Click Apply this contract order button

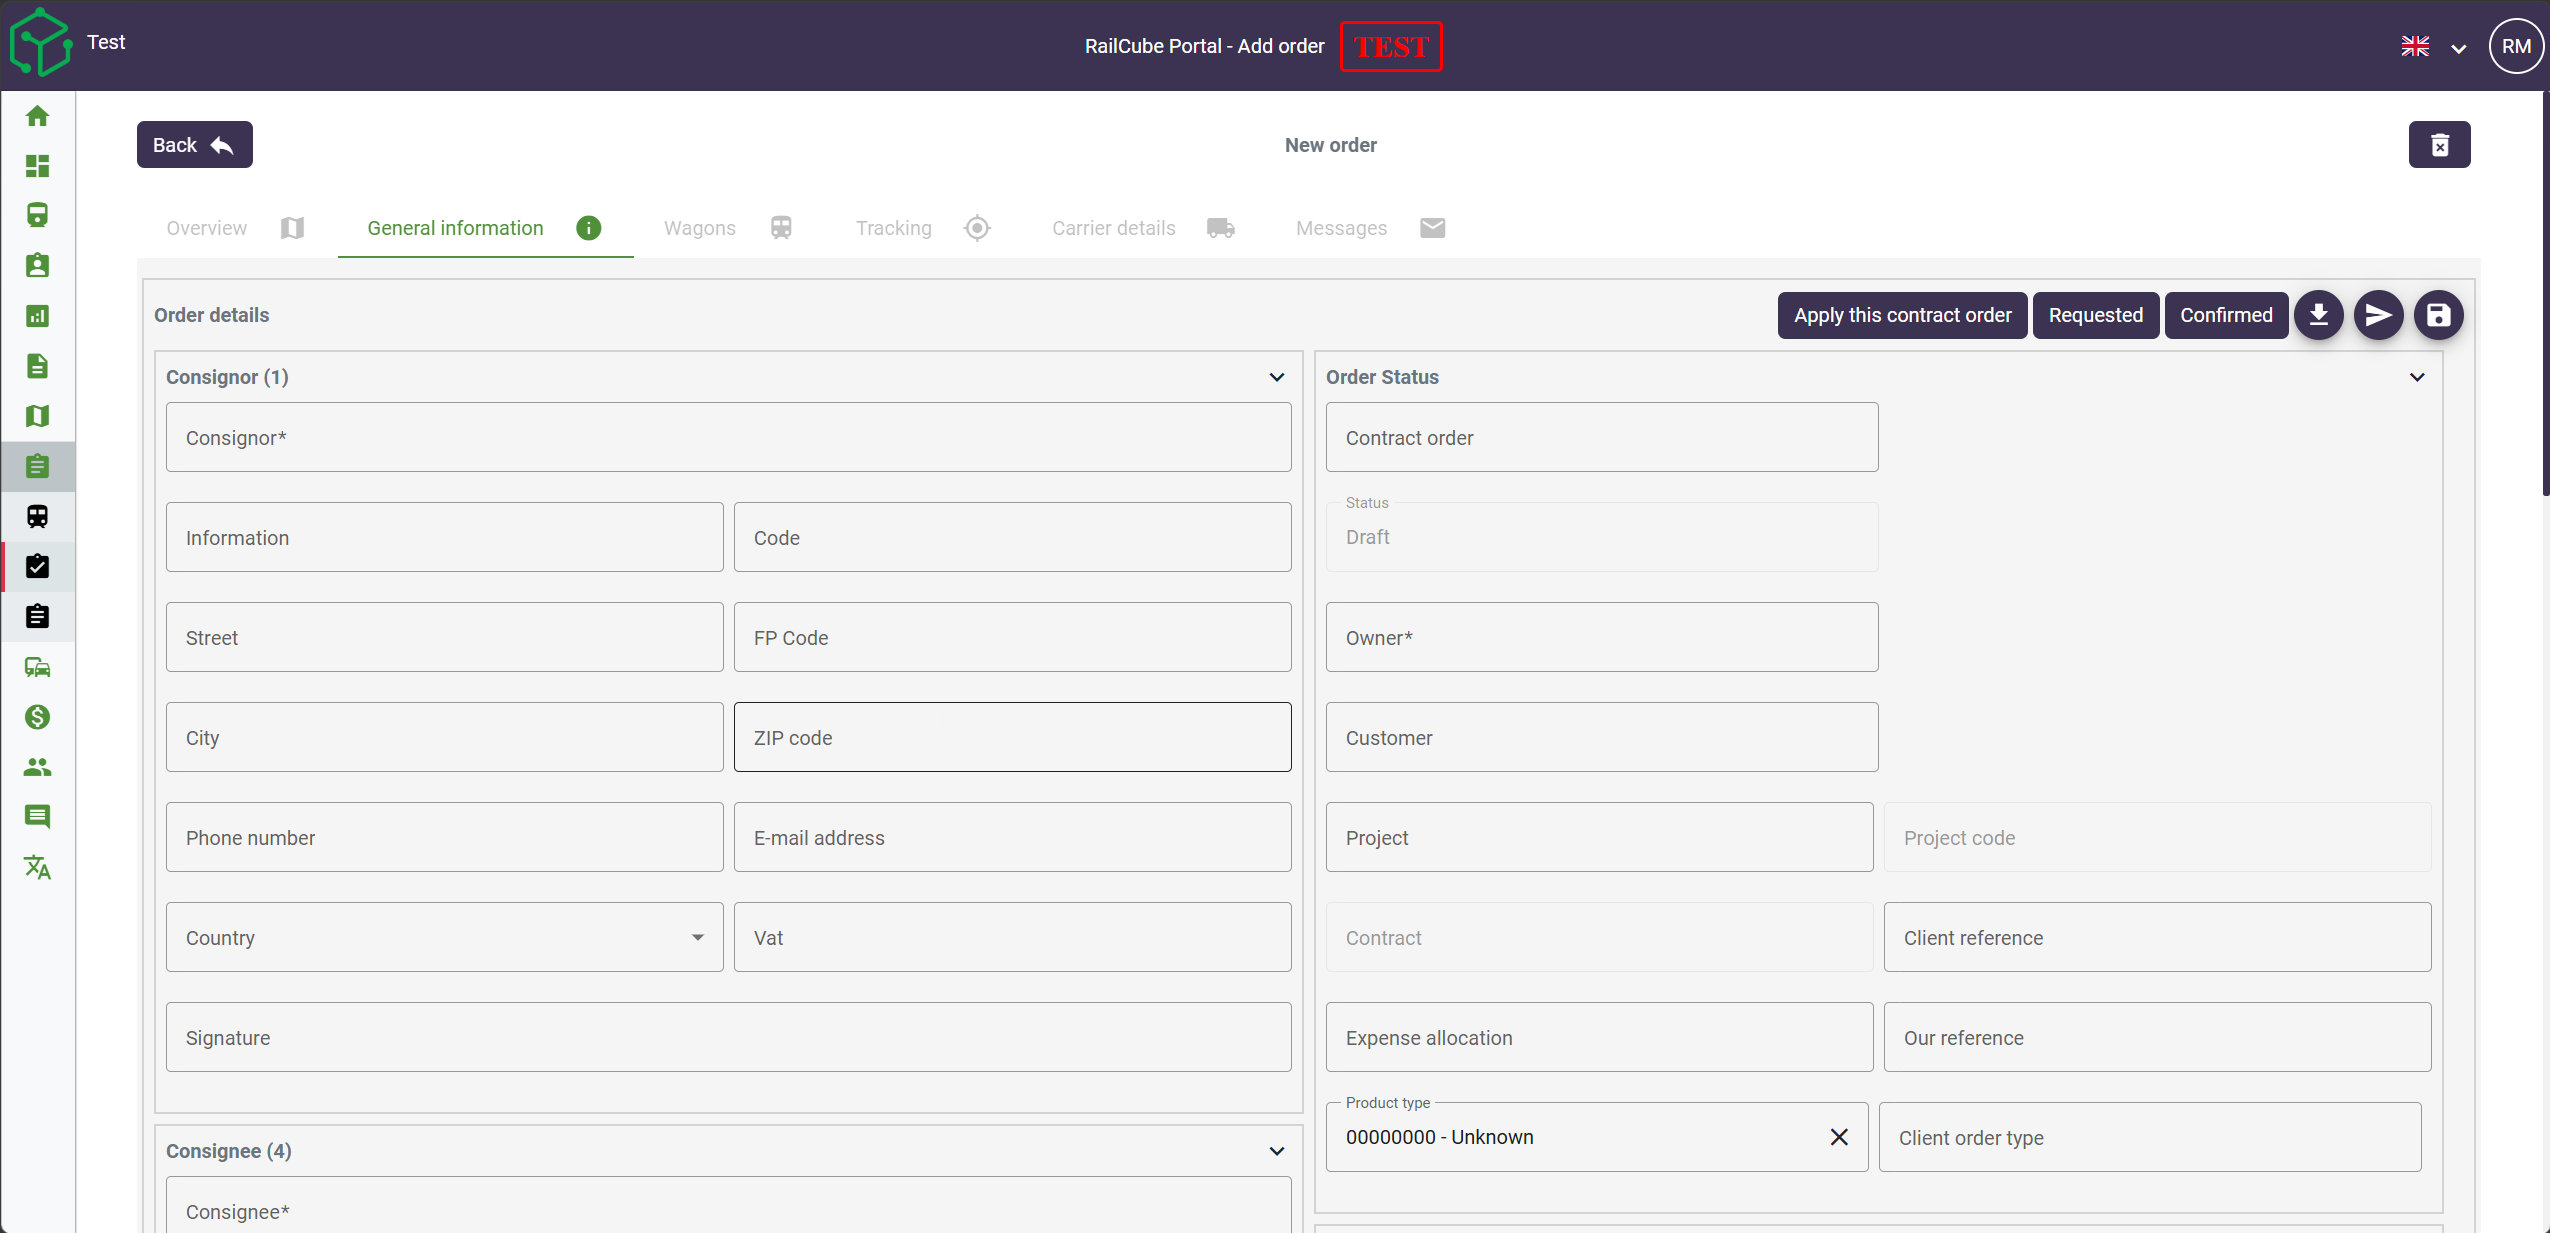point(1902,315)
